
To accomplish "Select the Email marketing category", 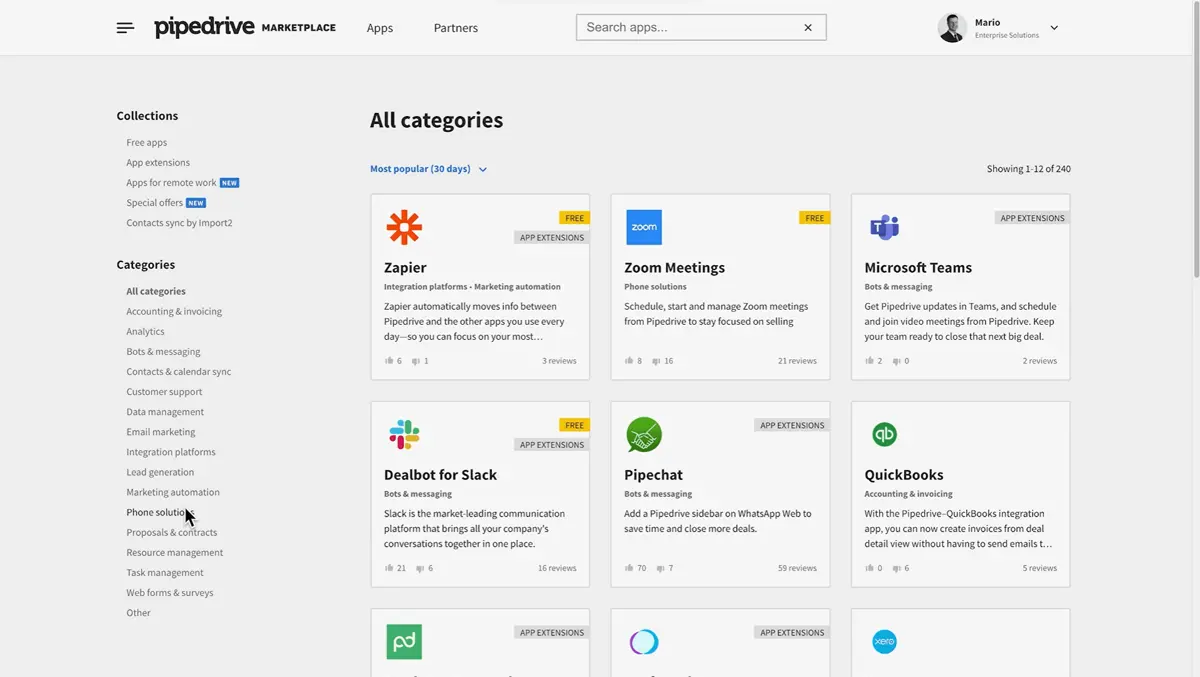I will pos(161,432).
